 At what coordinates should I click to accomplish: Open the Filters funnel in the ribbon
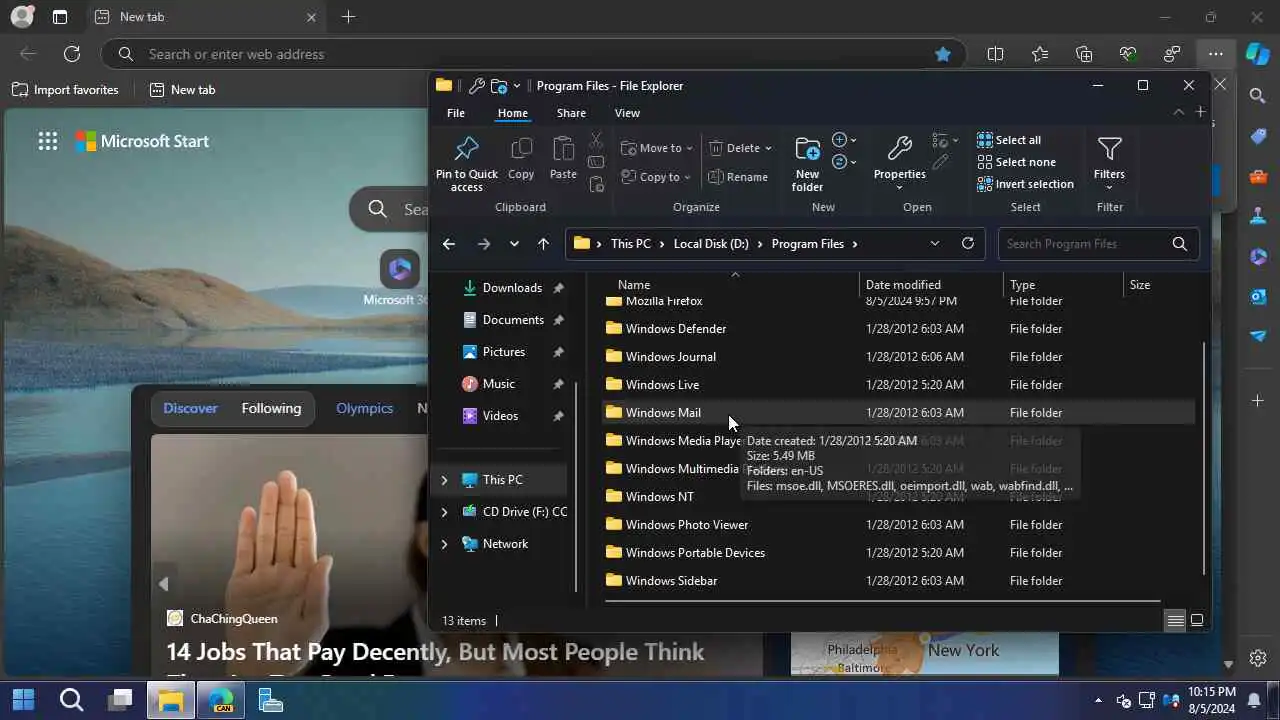(x=1109, y=162)
